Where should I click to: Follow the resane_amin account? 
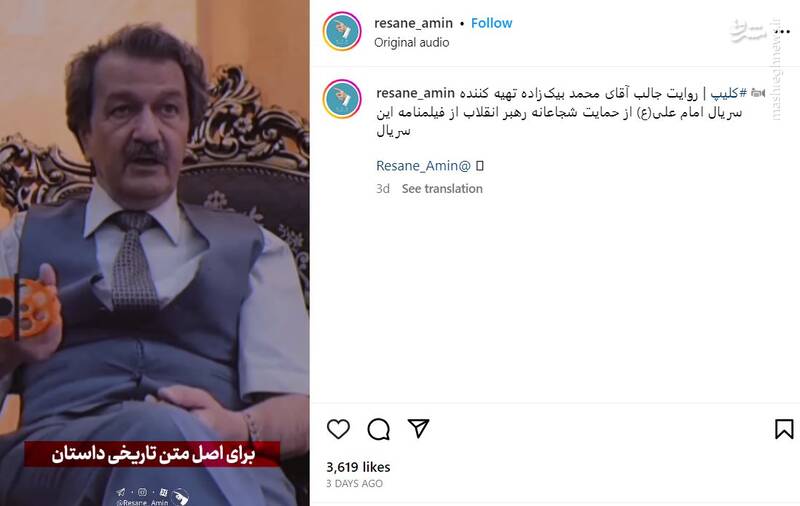click(x=491, y=23)
